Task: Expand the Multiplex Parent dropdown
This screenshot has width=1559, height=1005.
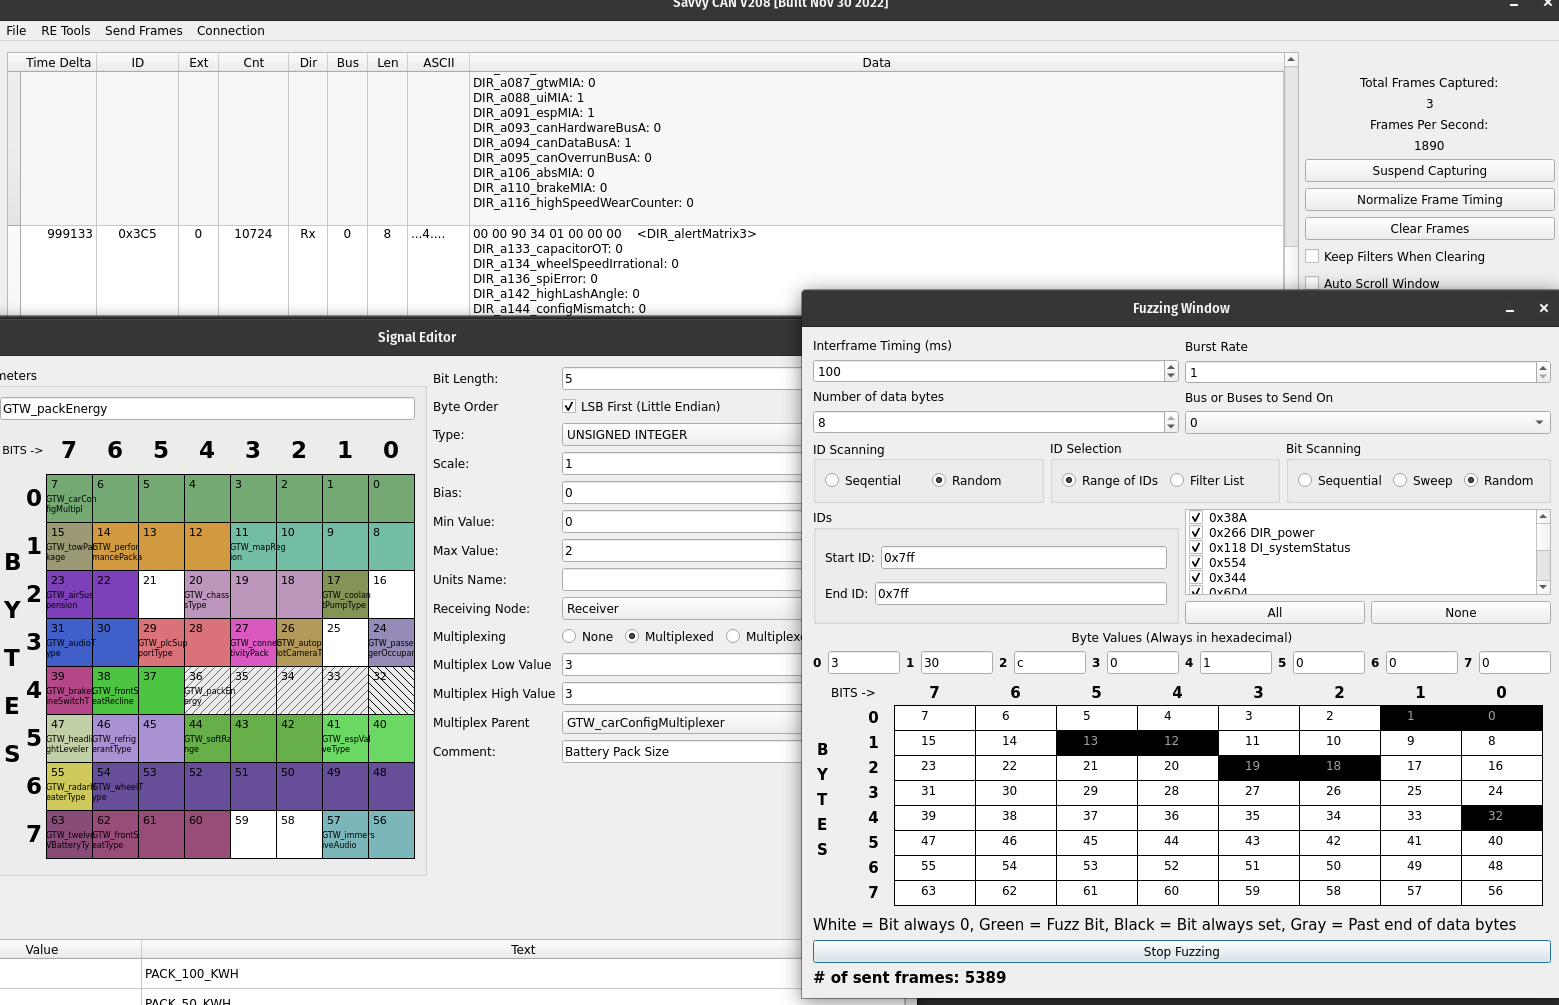Action: pos(682,723)
